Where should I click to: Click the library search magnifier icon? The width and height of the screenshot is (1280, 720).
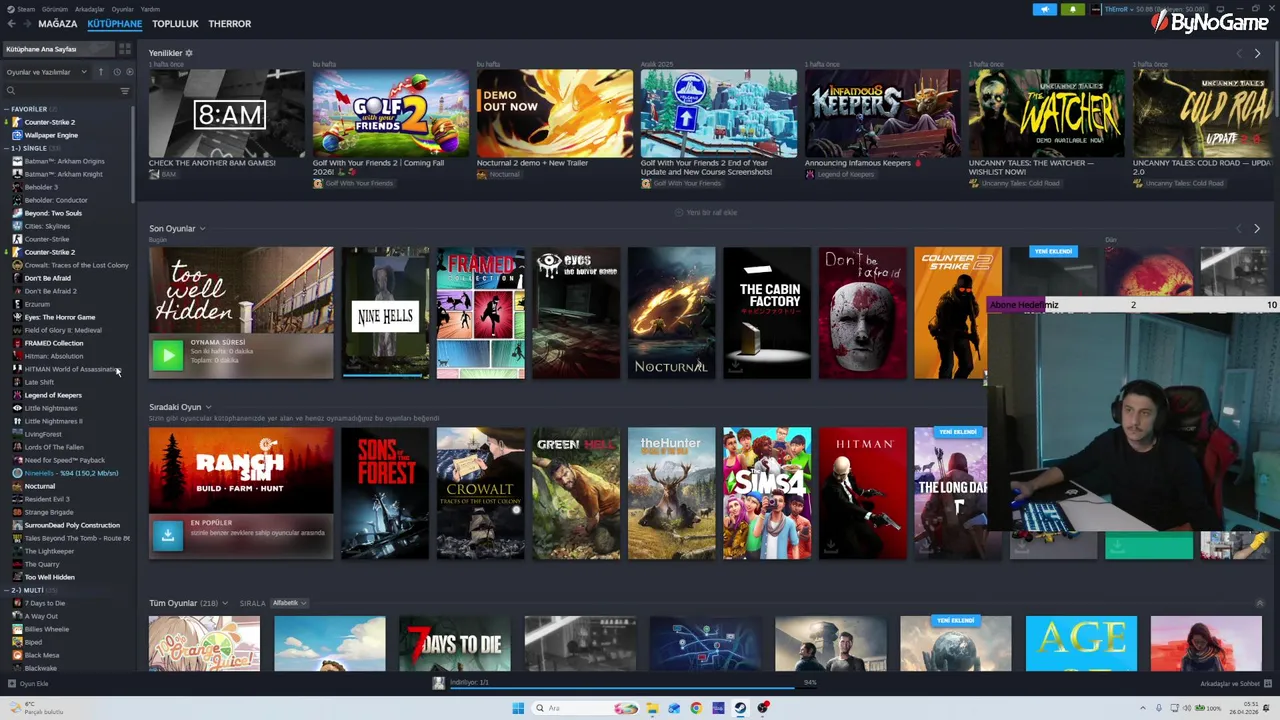[11, 91]
